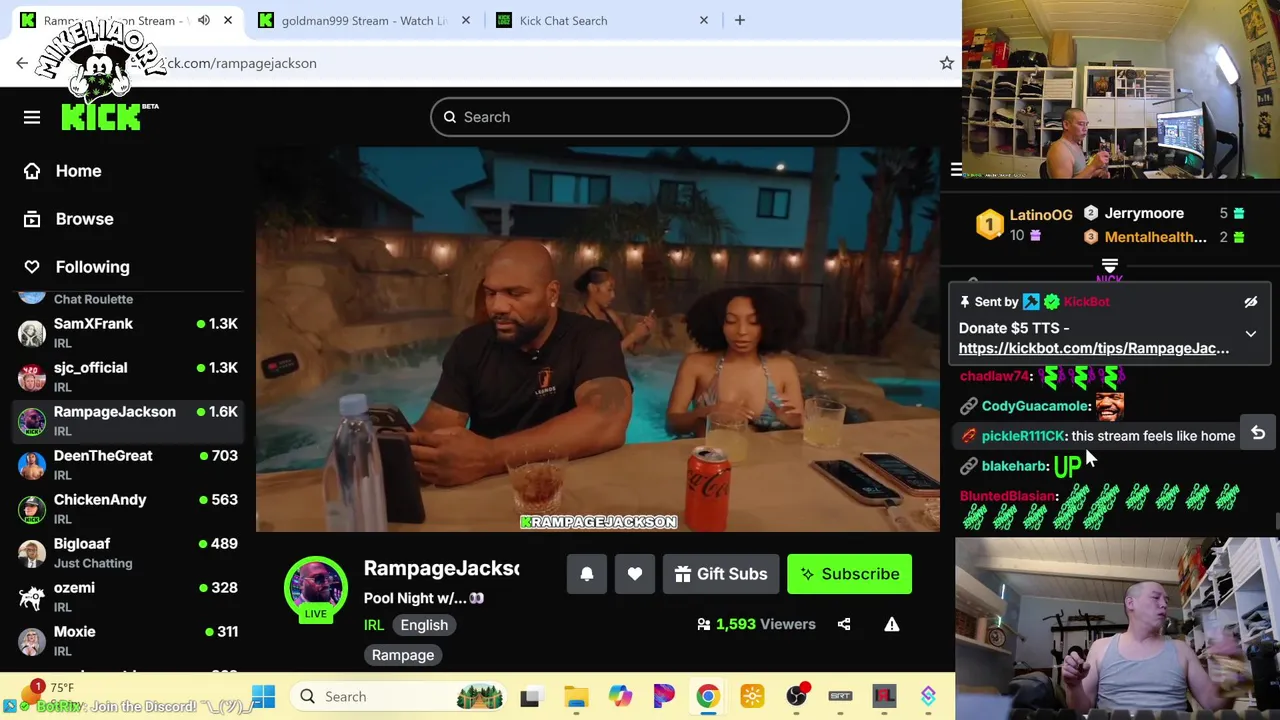The image size is (1280, 720).
Task: Click pickleR111CK username in chat
Action: (1023, 436)
